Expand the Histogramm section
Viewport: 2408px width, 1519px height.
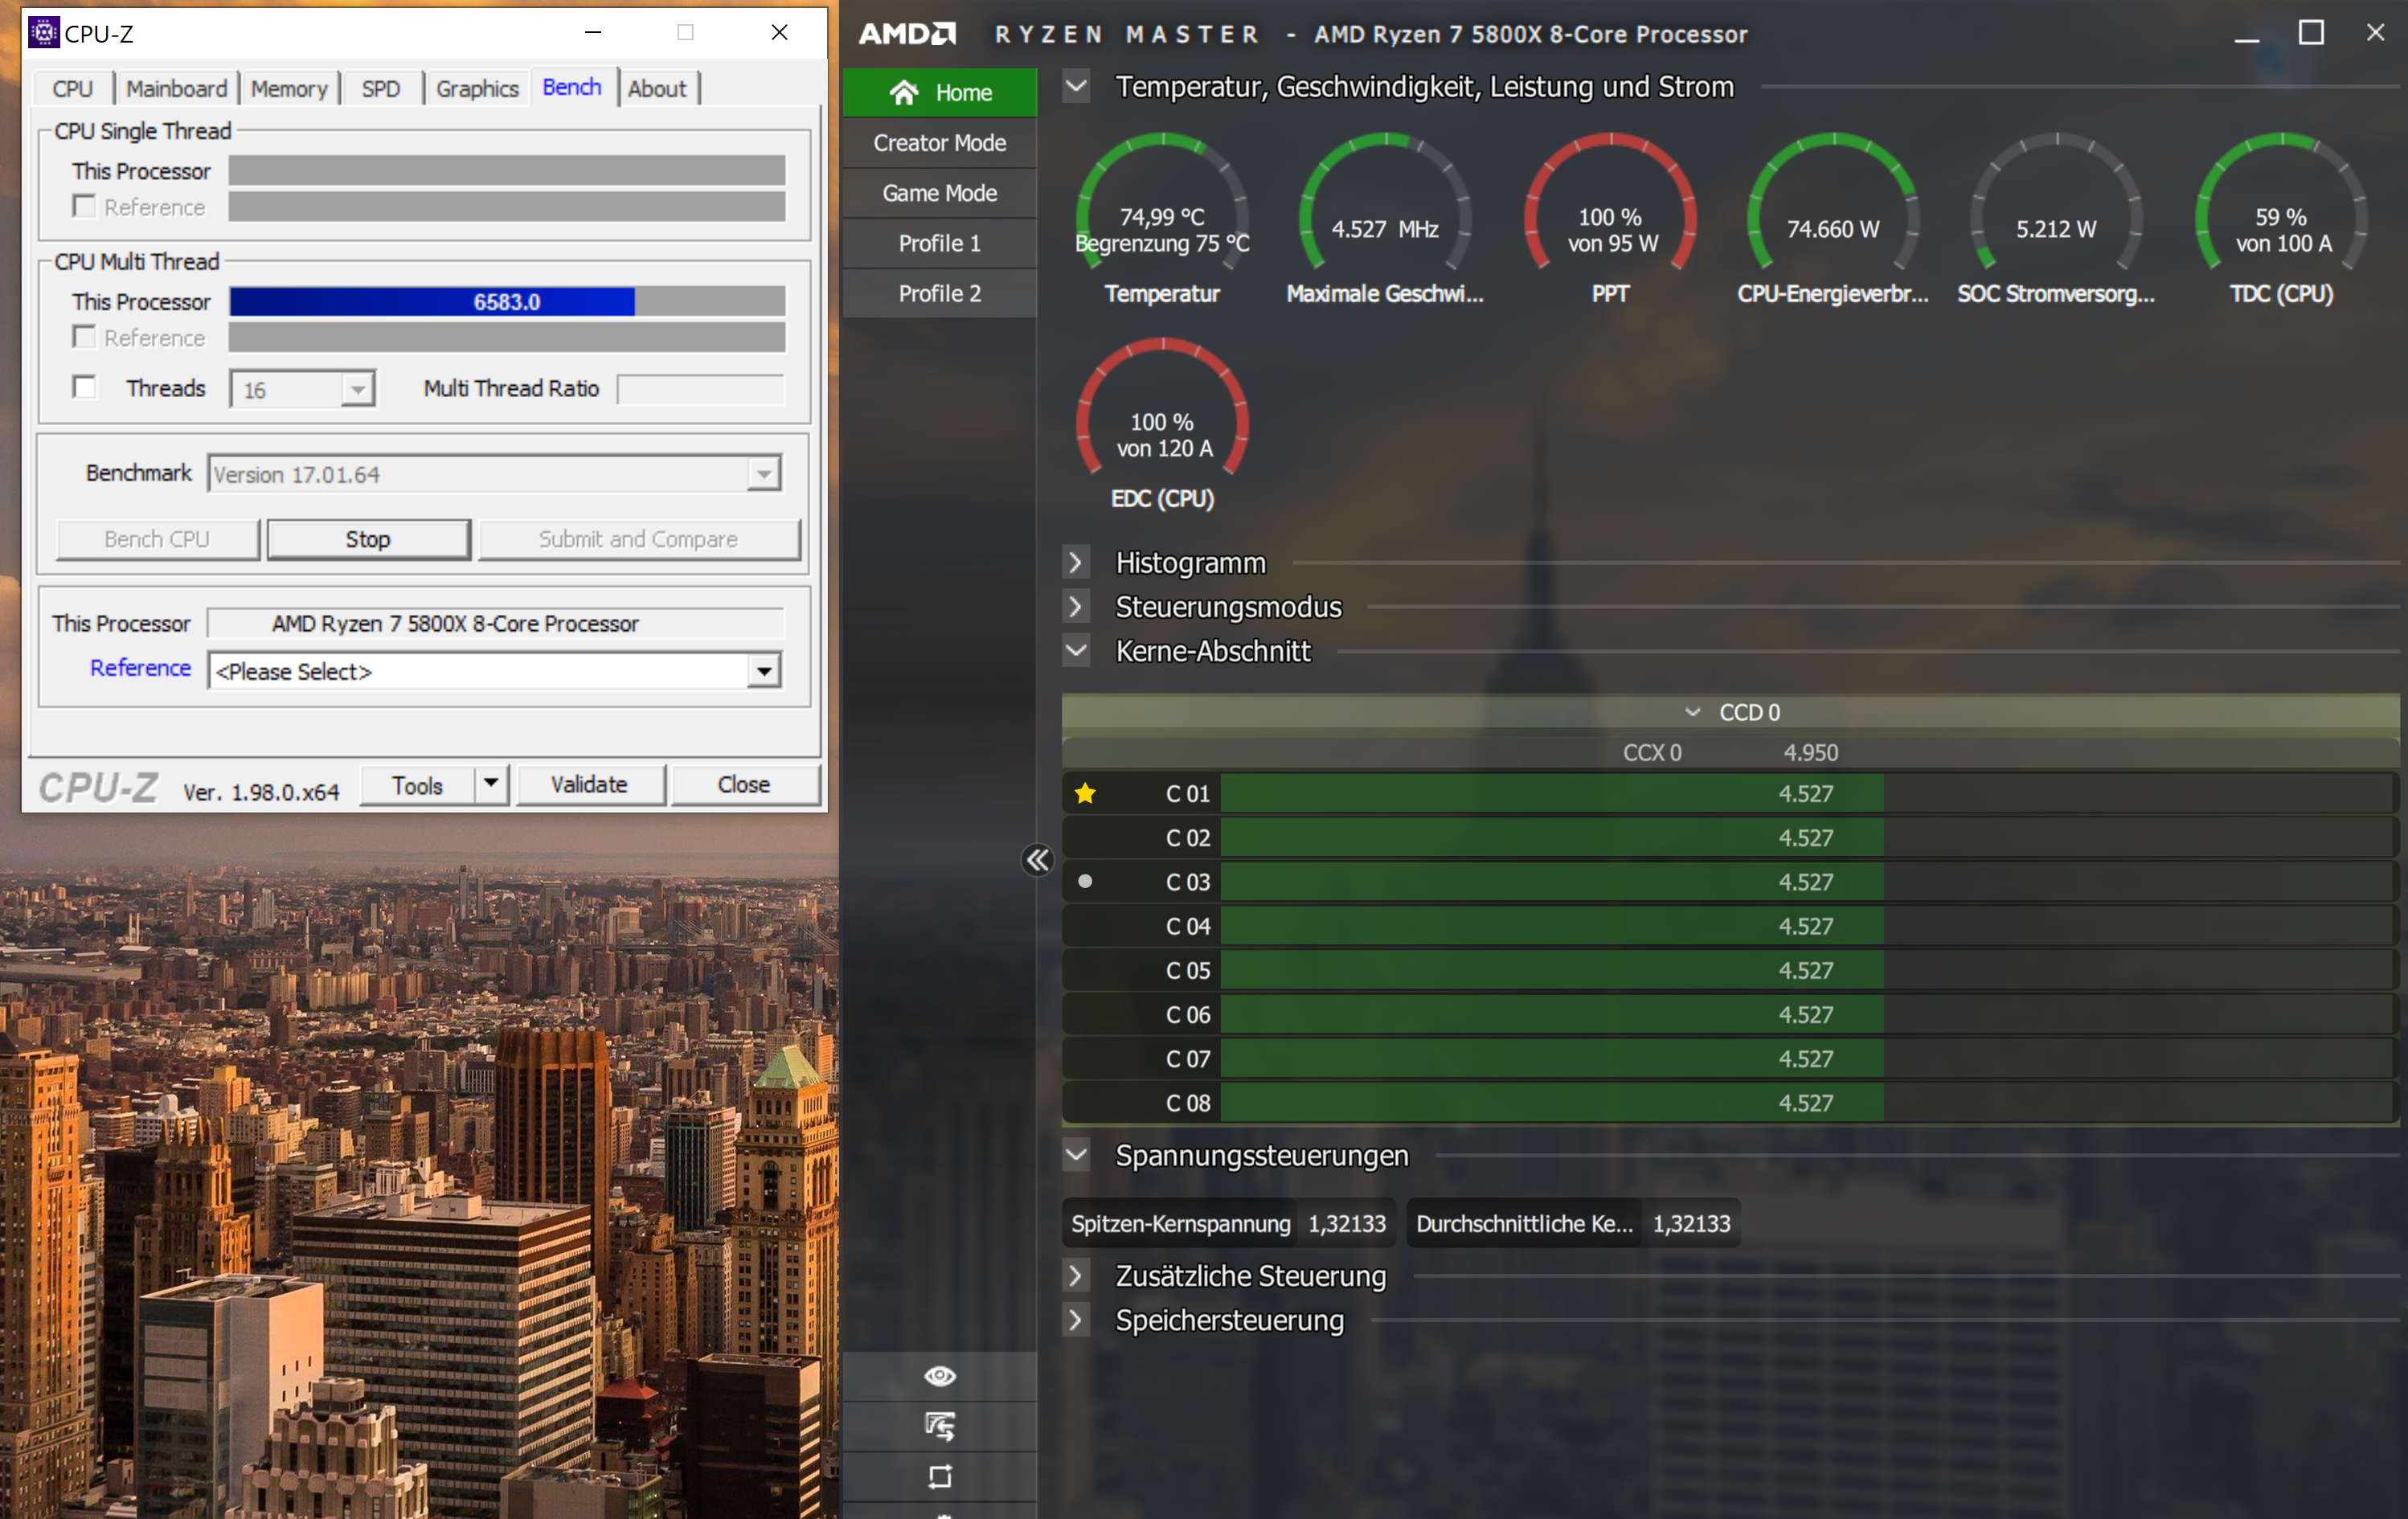[1075, 563]
